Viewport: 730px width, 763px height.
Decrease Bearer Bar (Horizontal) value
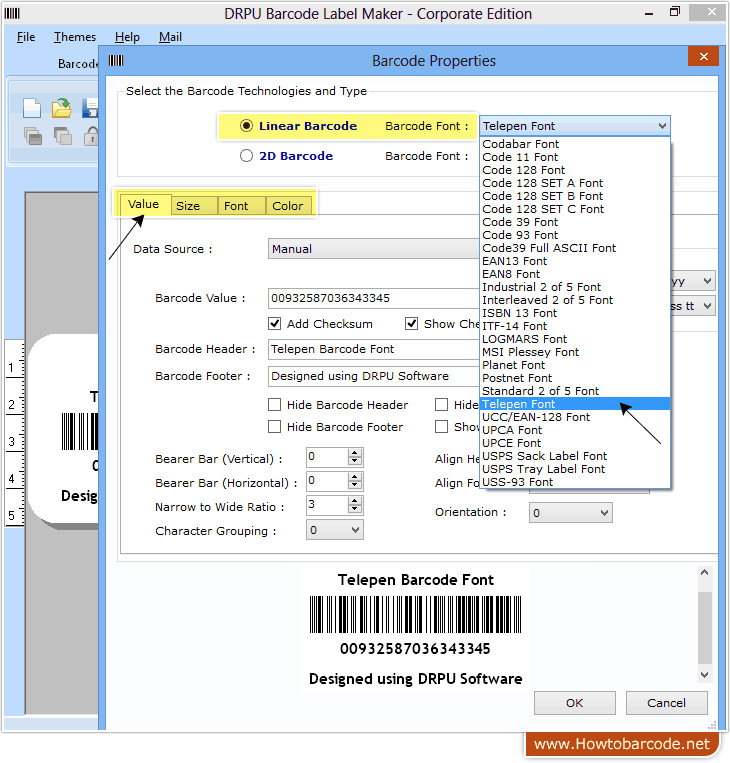[355, 485]
